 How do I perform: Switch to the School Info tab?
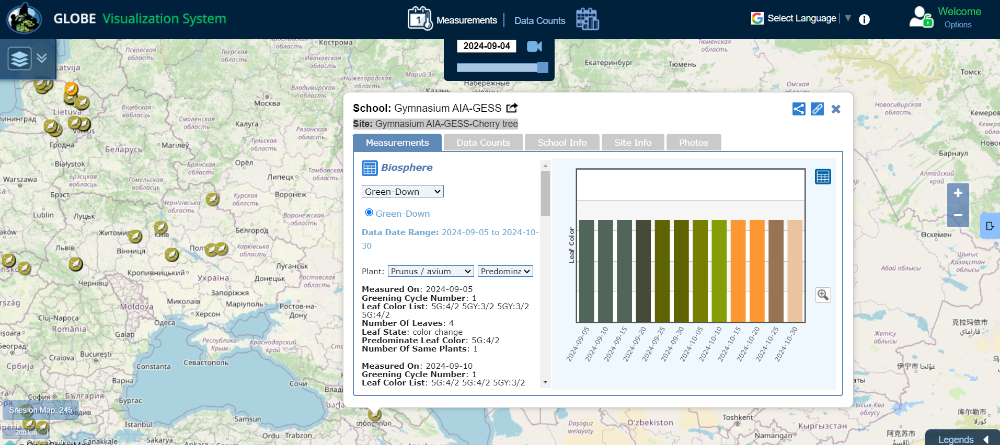[x=562, y=143]
